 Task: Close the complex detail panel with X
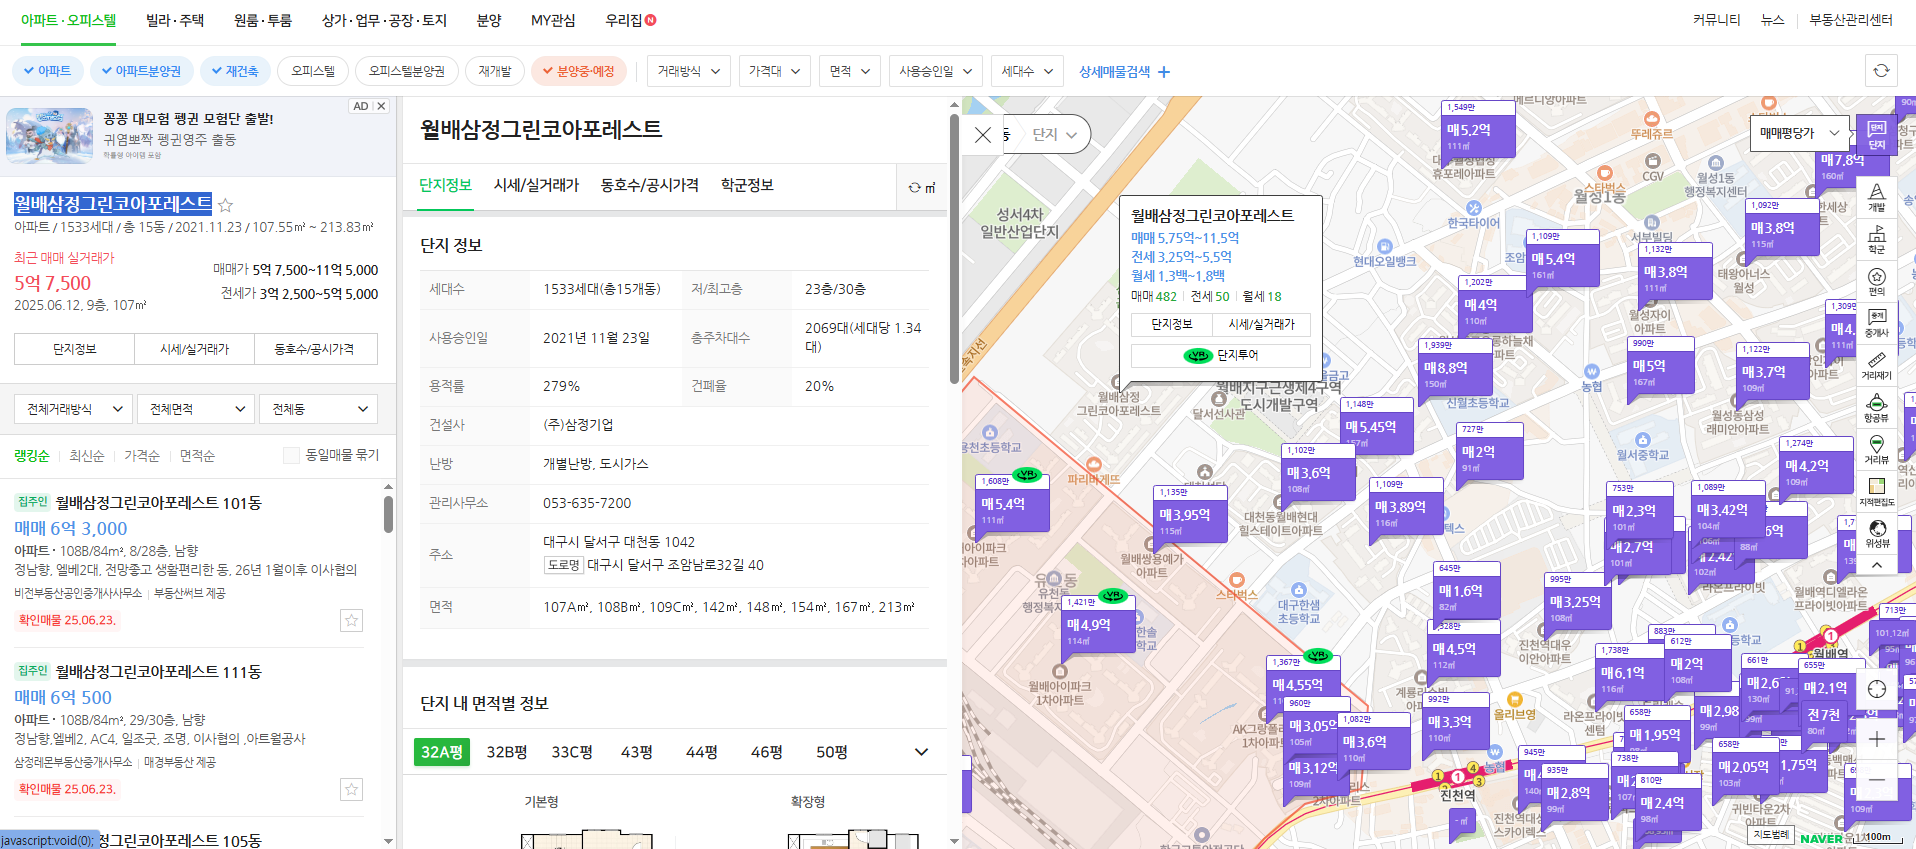tap(983, 135)
